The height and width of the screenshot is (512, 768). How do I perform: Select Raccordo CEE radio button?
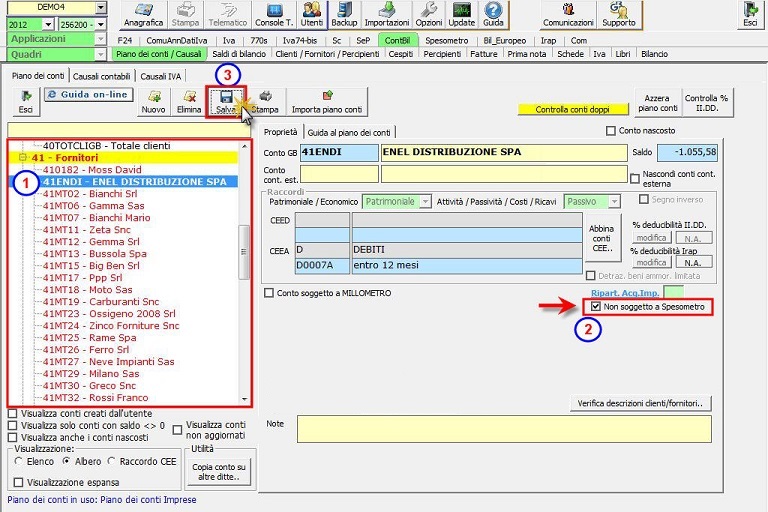(111, 461)
